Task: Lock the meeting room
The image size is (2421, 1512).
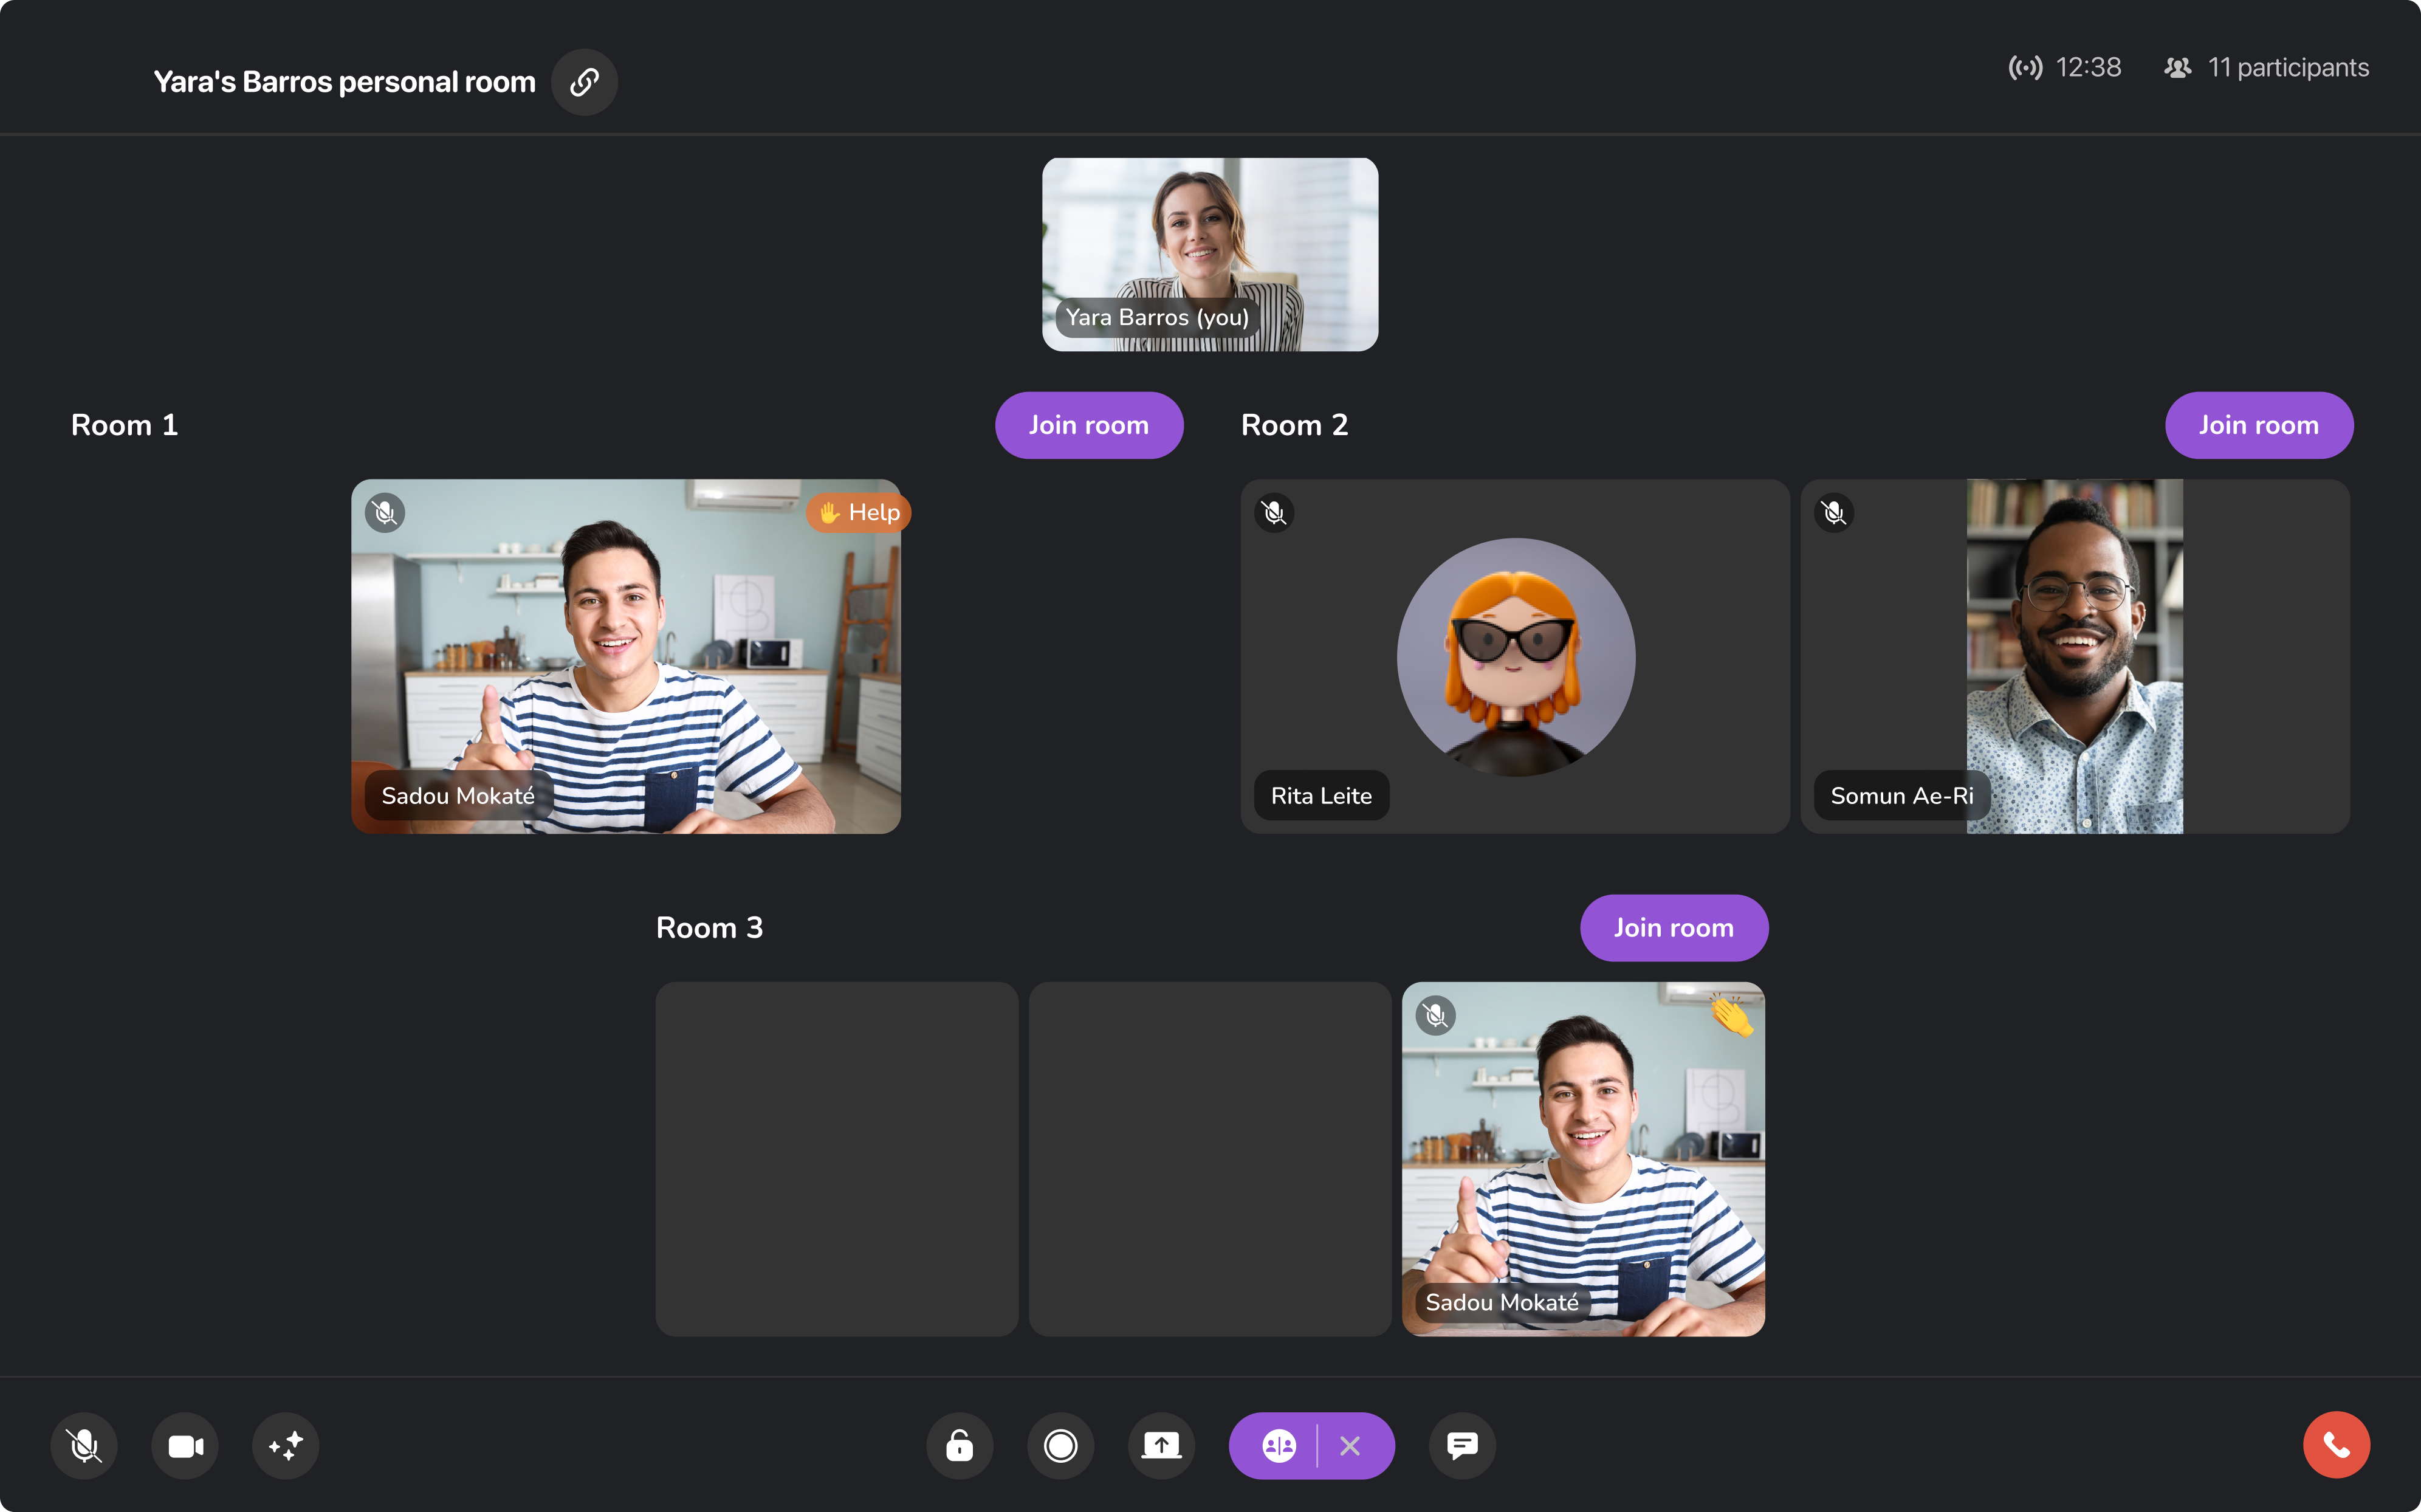Action: [x=959, y=1445]
